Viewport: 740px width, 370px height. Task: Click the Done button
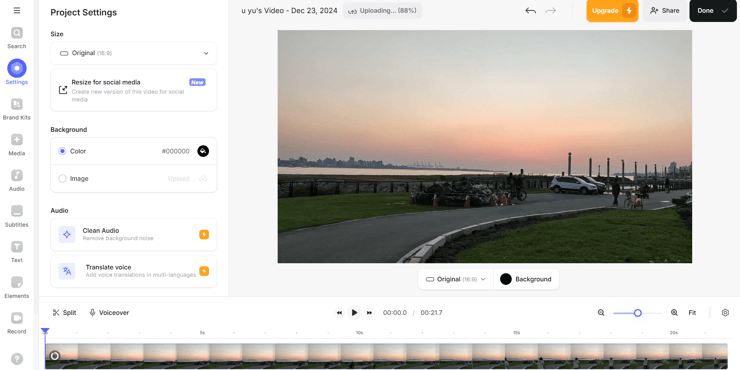tap(713, 10)
